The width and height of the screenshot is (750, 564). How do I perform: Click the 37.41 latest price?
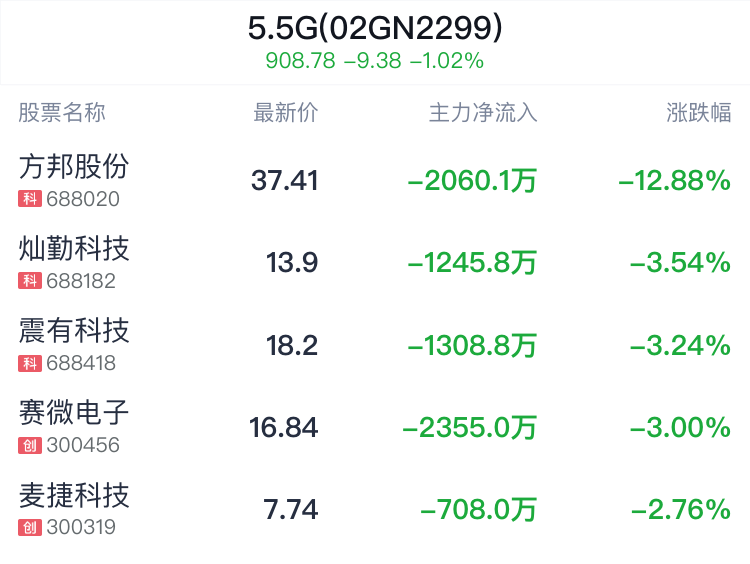pos(285,180)
